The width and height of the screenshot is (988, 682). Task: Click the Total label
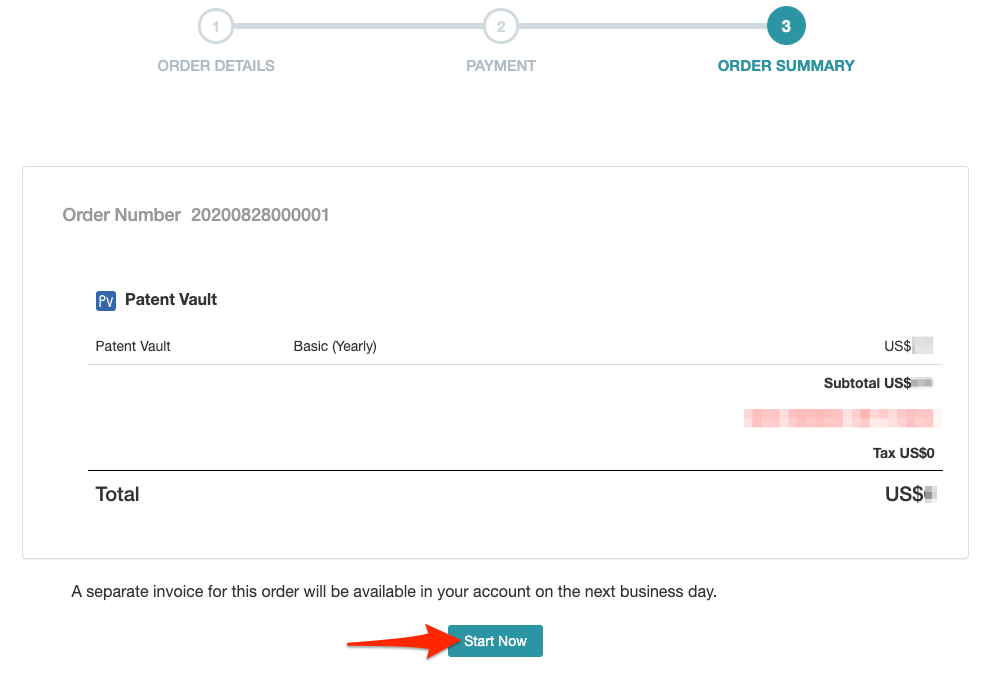(117, 494)
